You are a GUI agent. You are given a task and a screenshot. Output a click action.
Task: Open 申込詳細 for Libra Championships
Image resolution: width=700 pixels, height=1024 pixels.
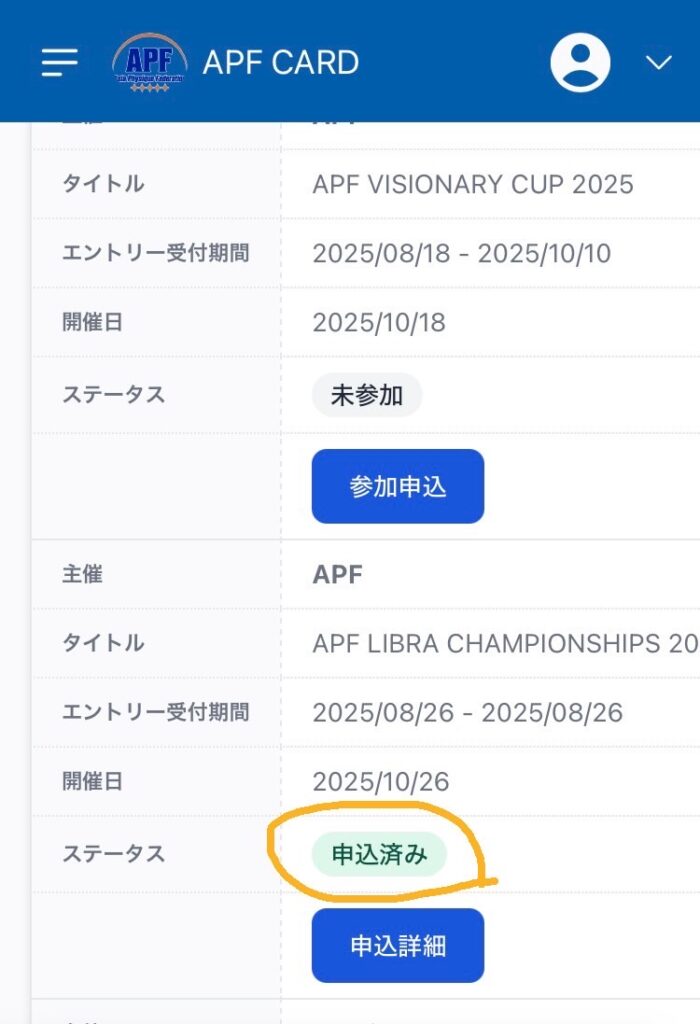click(397, 945)
